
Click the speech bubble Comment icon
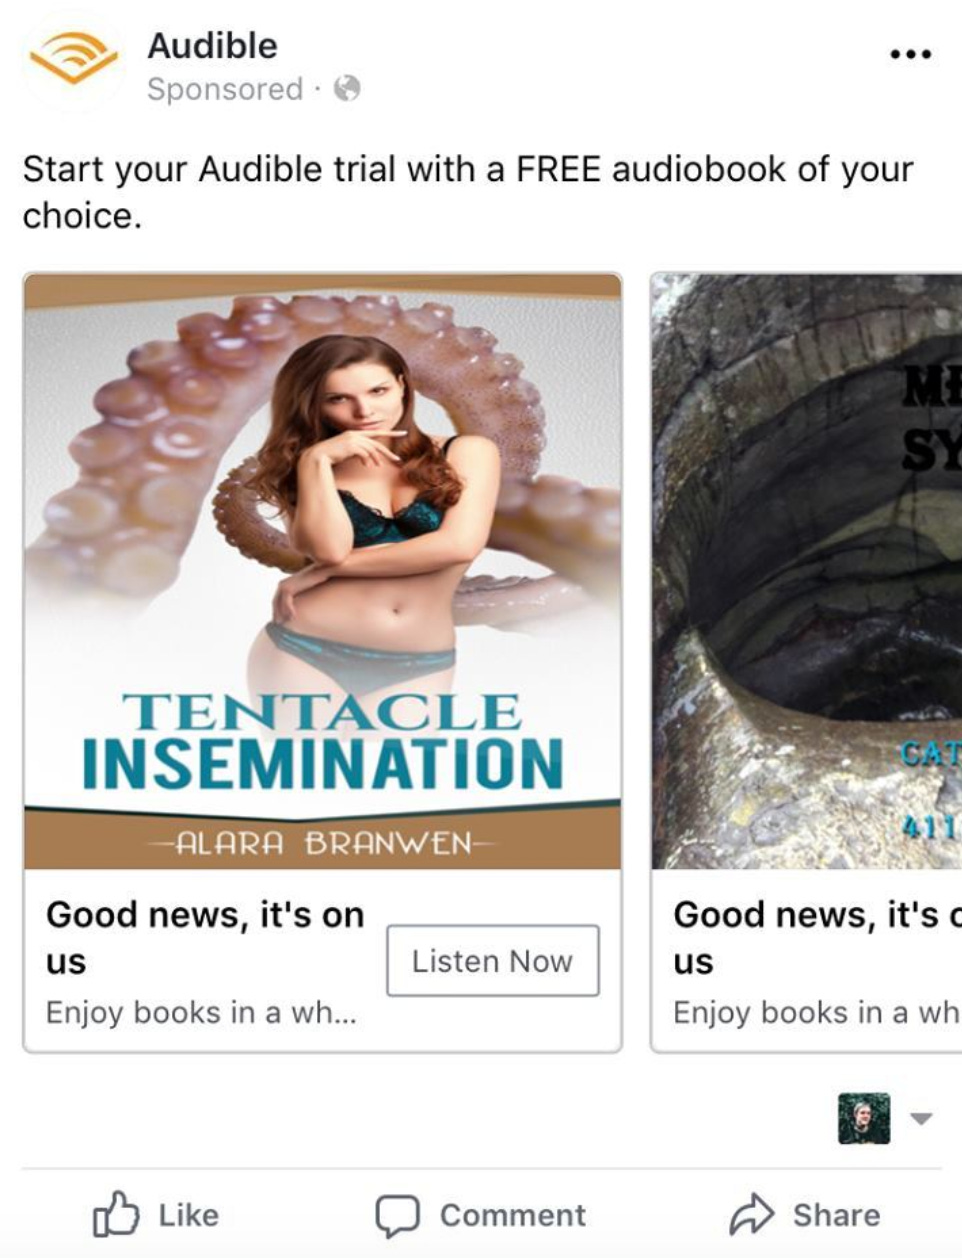click(x=397, y=1216)
